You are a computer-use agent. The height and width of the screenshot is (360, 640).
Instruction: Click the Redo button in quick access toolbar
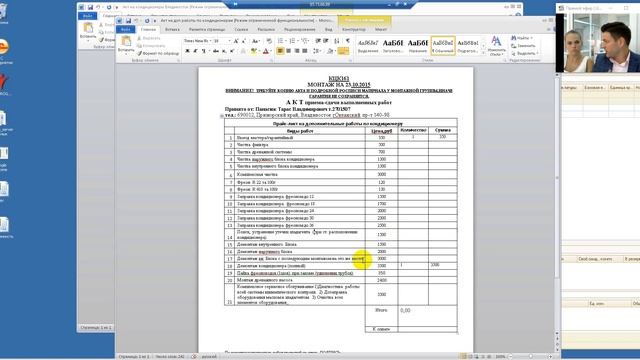pos(147,20)
